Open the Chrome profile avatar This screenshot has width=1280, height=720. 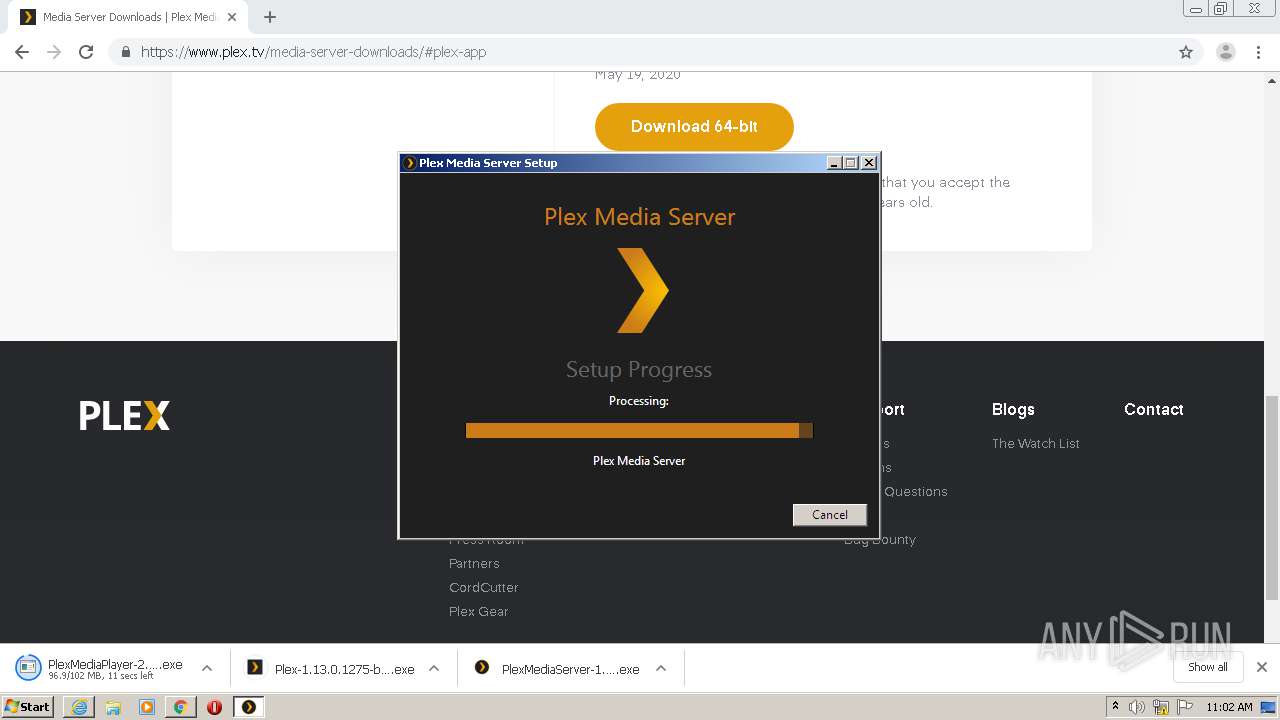[1226, 52]
